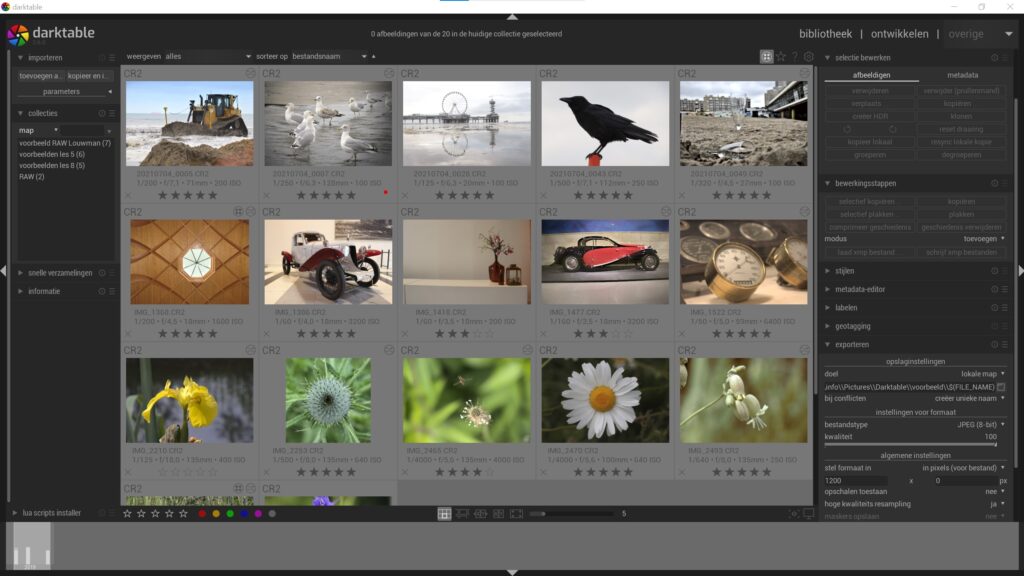This screenshot has width=1024, height=576.
Task: Toggle the red color label
Action: pos(202,514)
